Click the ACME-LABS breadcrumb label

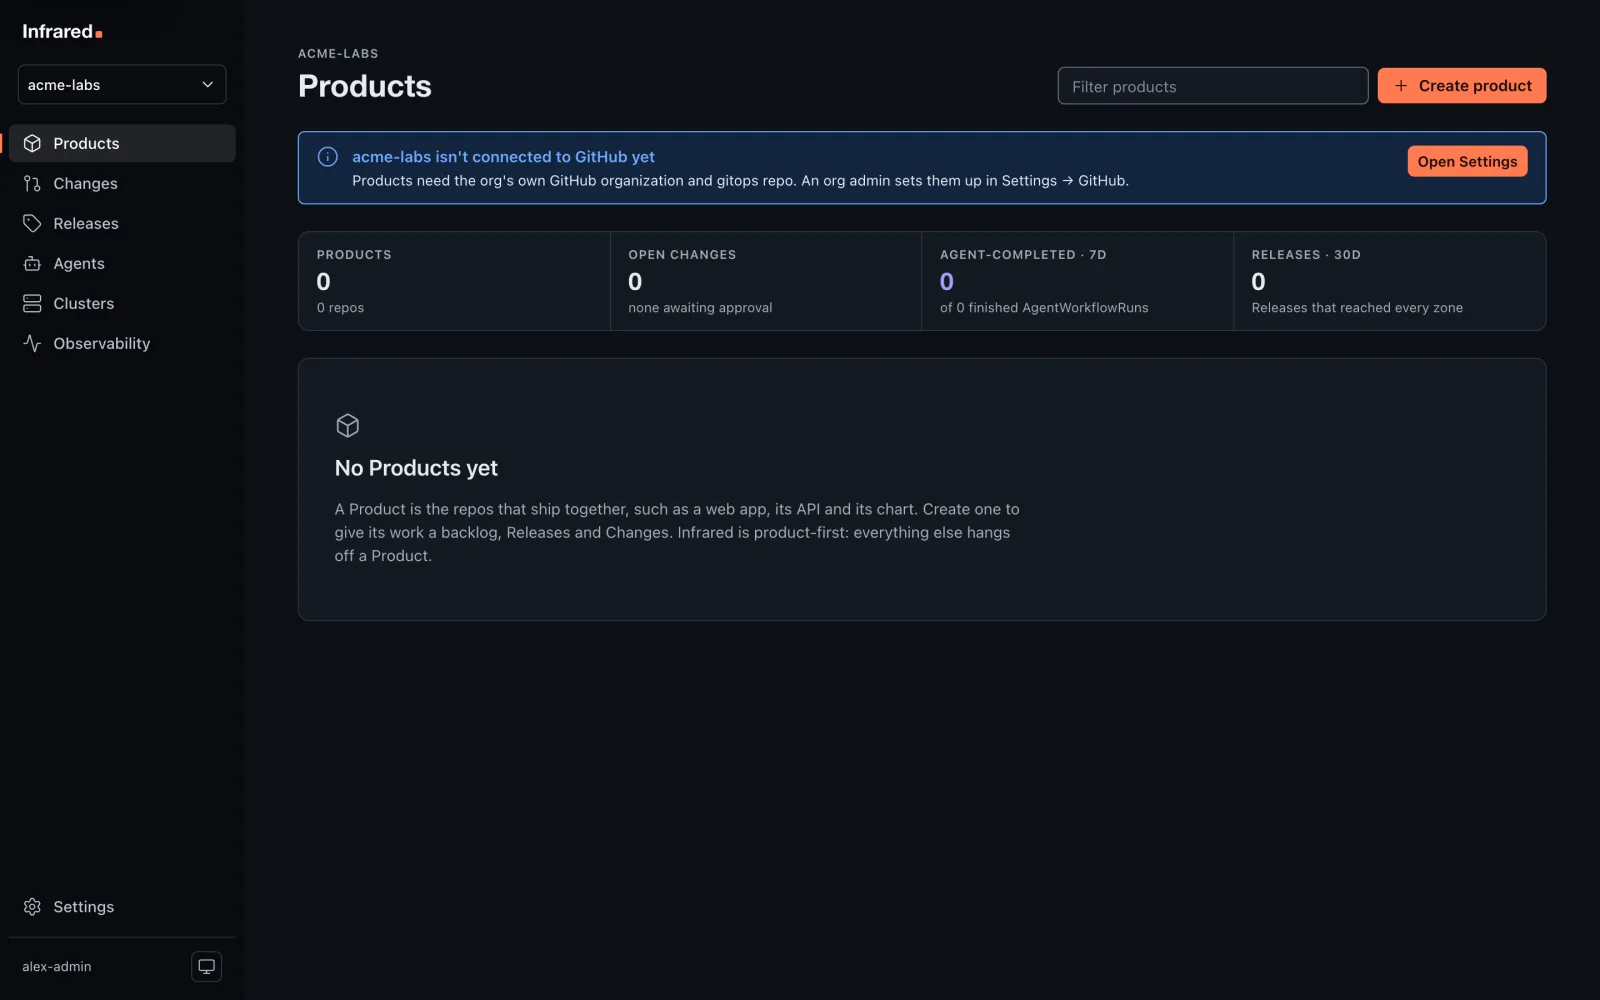point(338,54)
